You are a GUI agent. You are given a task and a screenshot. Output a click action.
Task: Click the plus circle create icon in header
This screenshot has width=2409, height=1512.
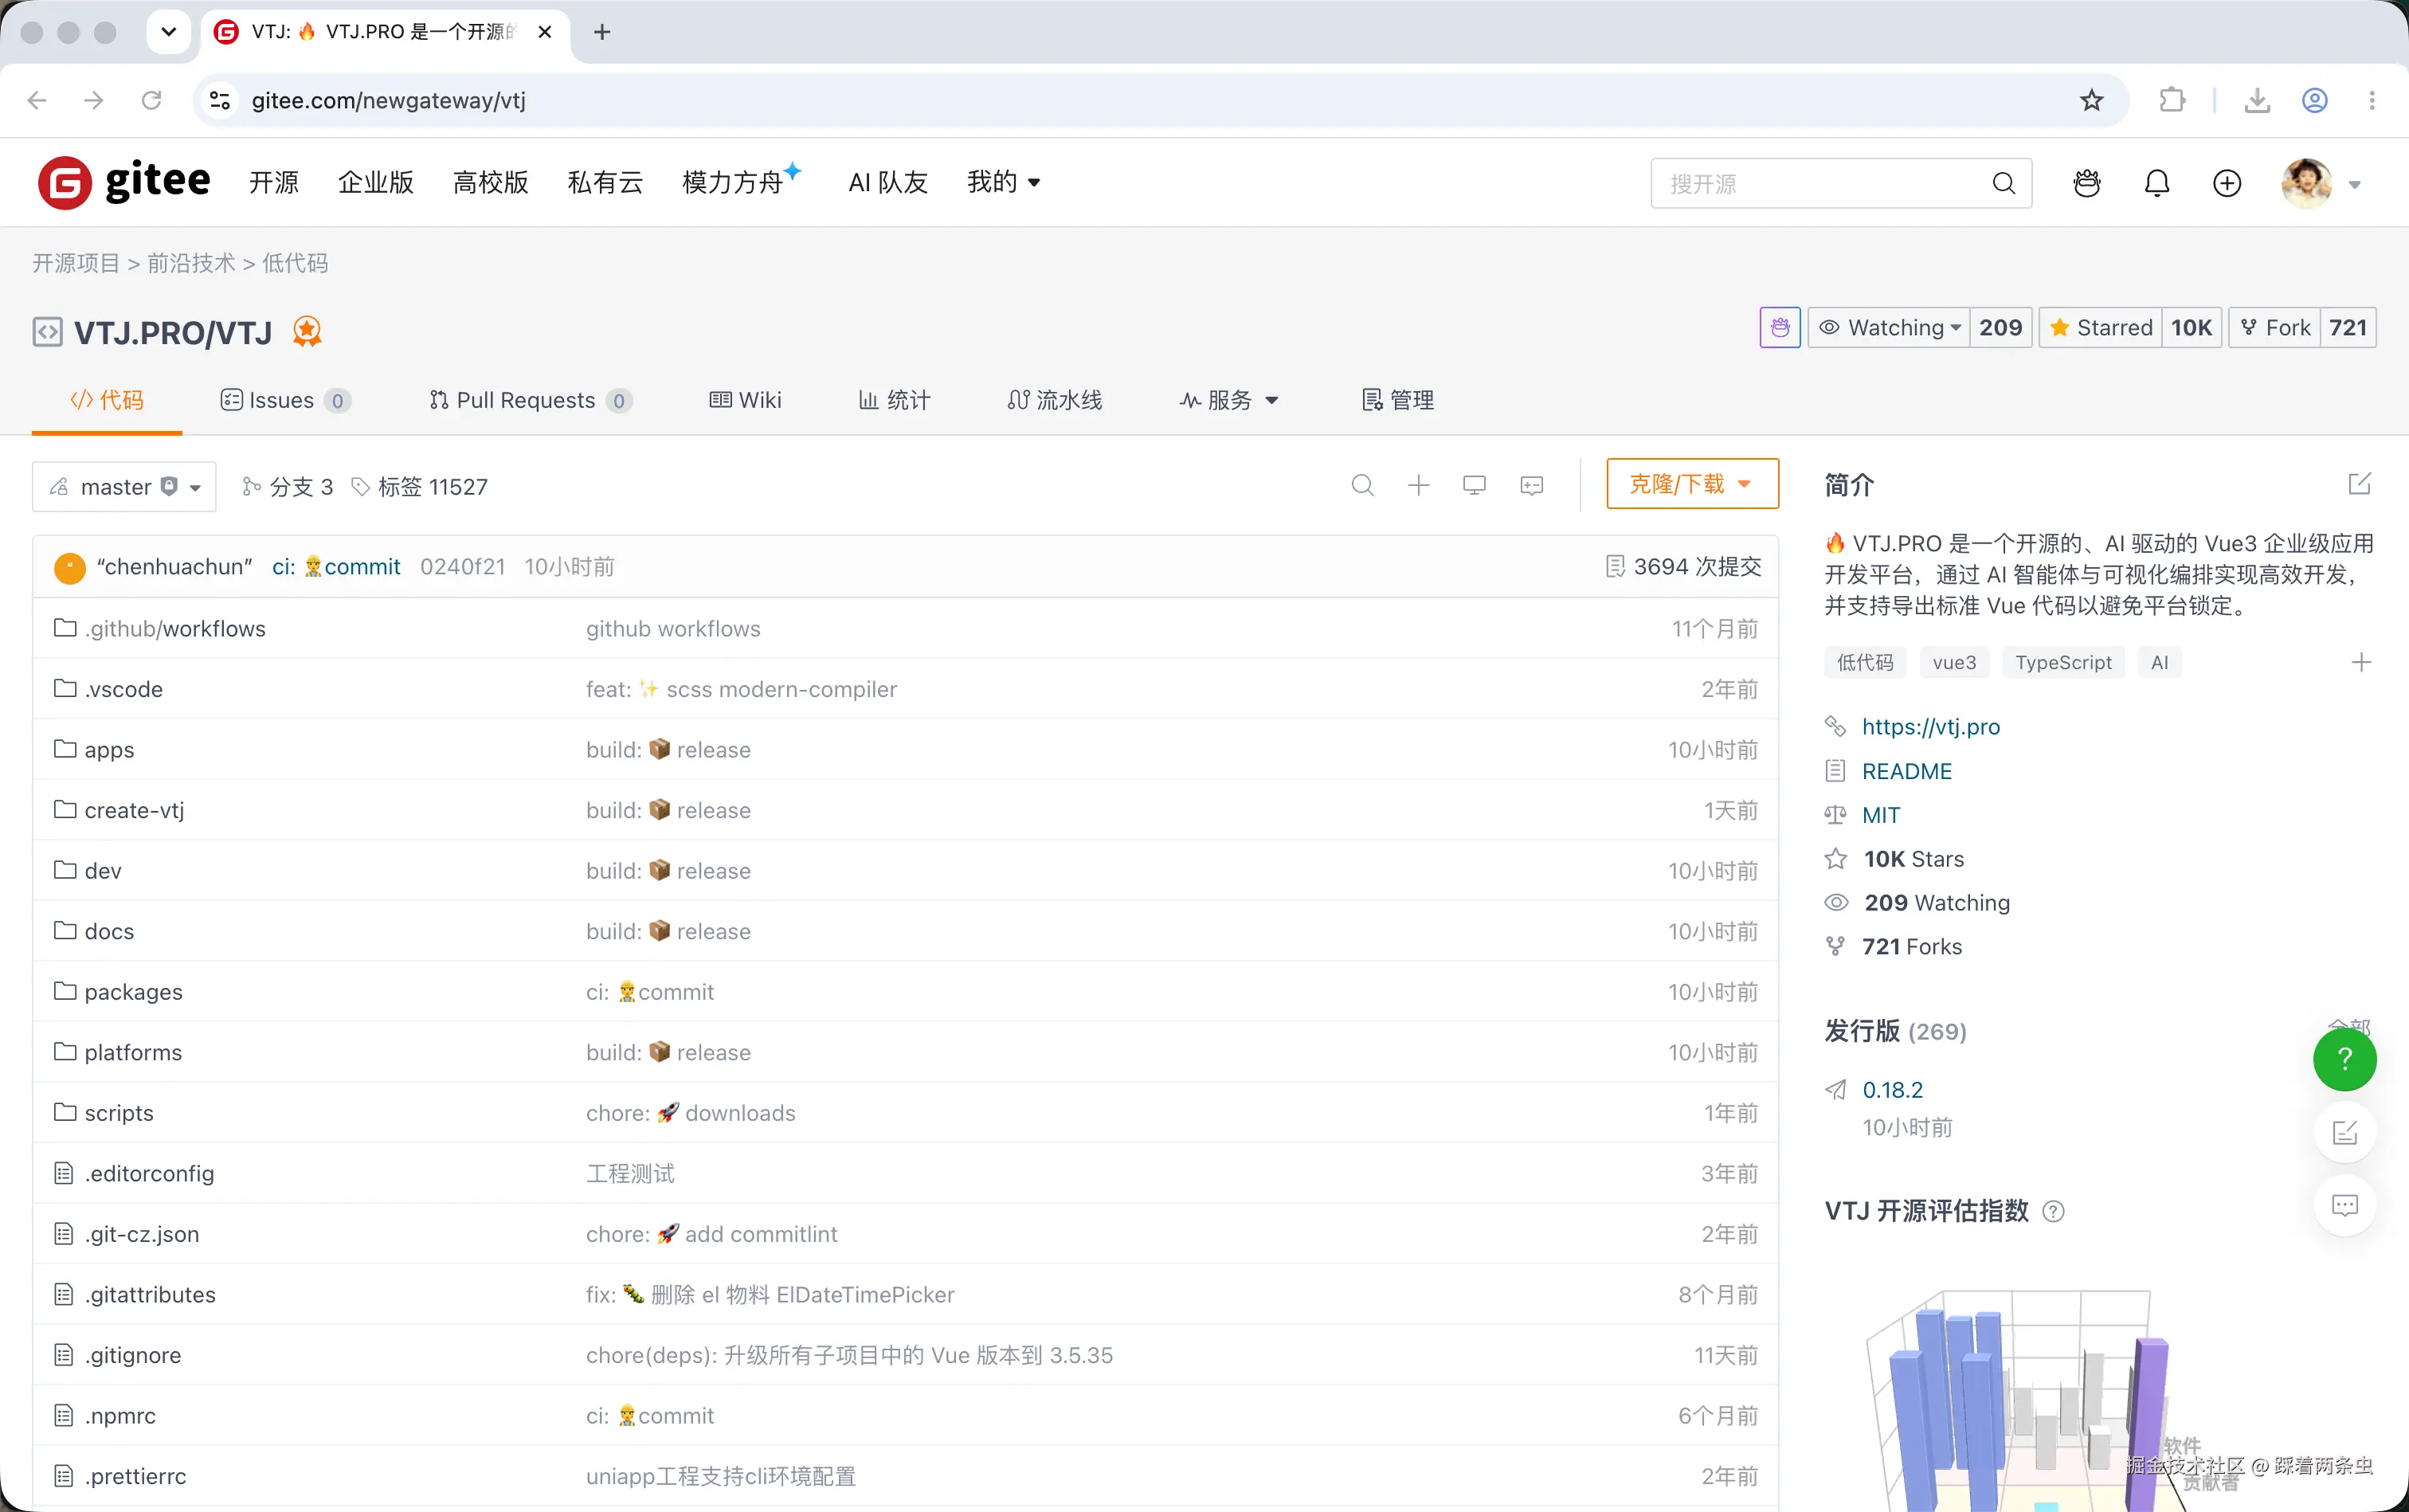[2227, 183]
